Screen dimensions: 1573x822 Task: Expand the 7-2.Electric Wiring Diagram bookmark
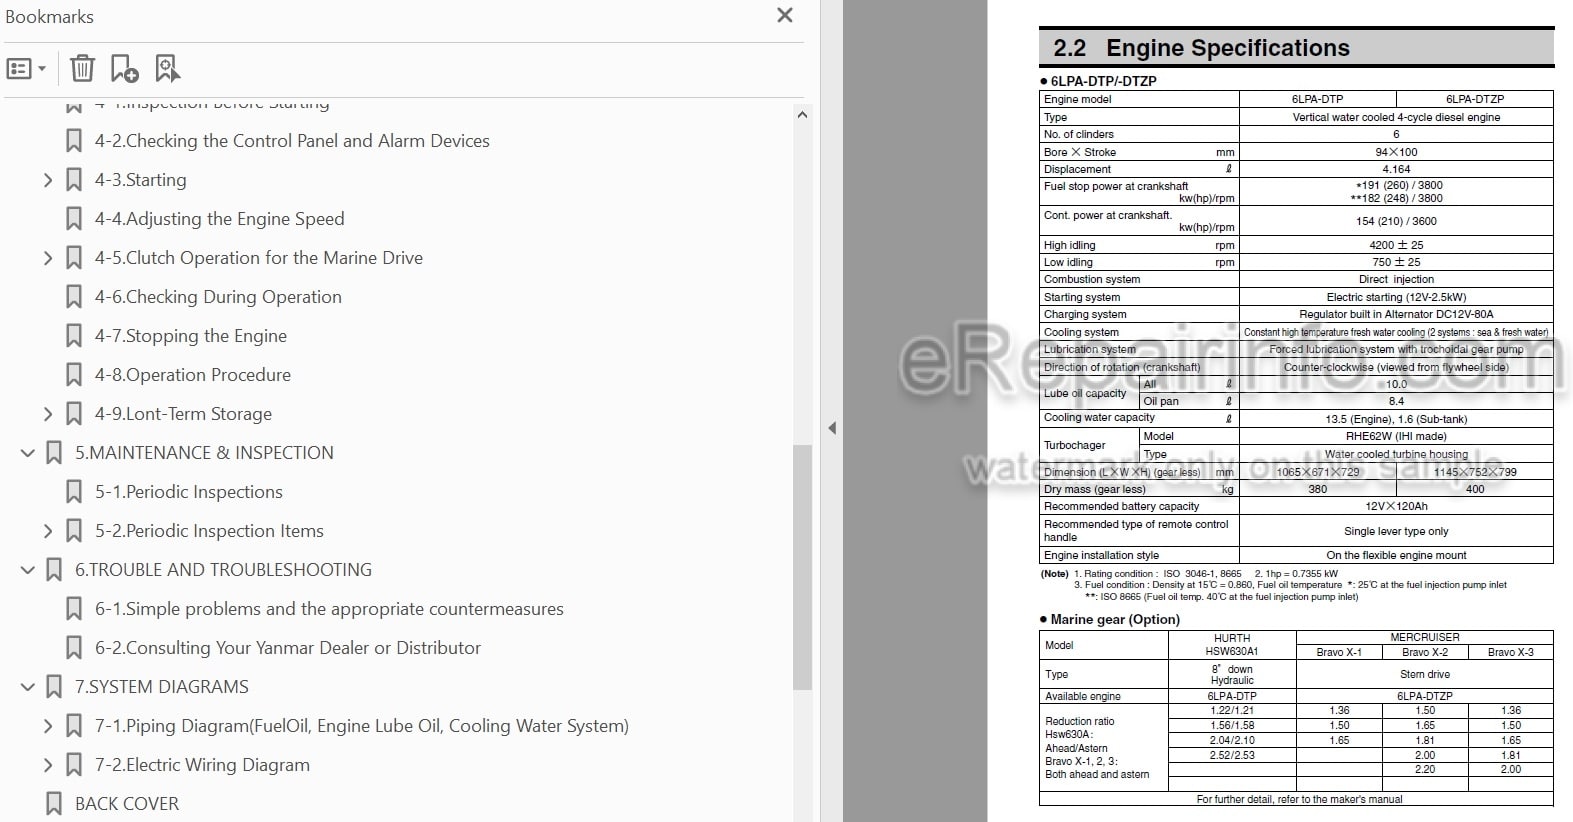point(47,765)
